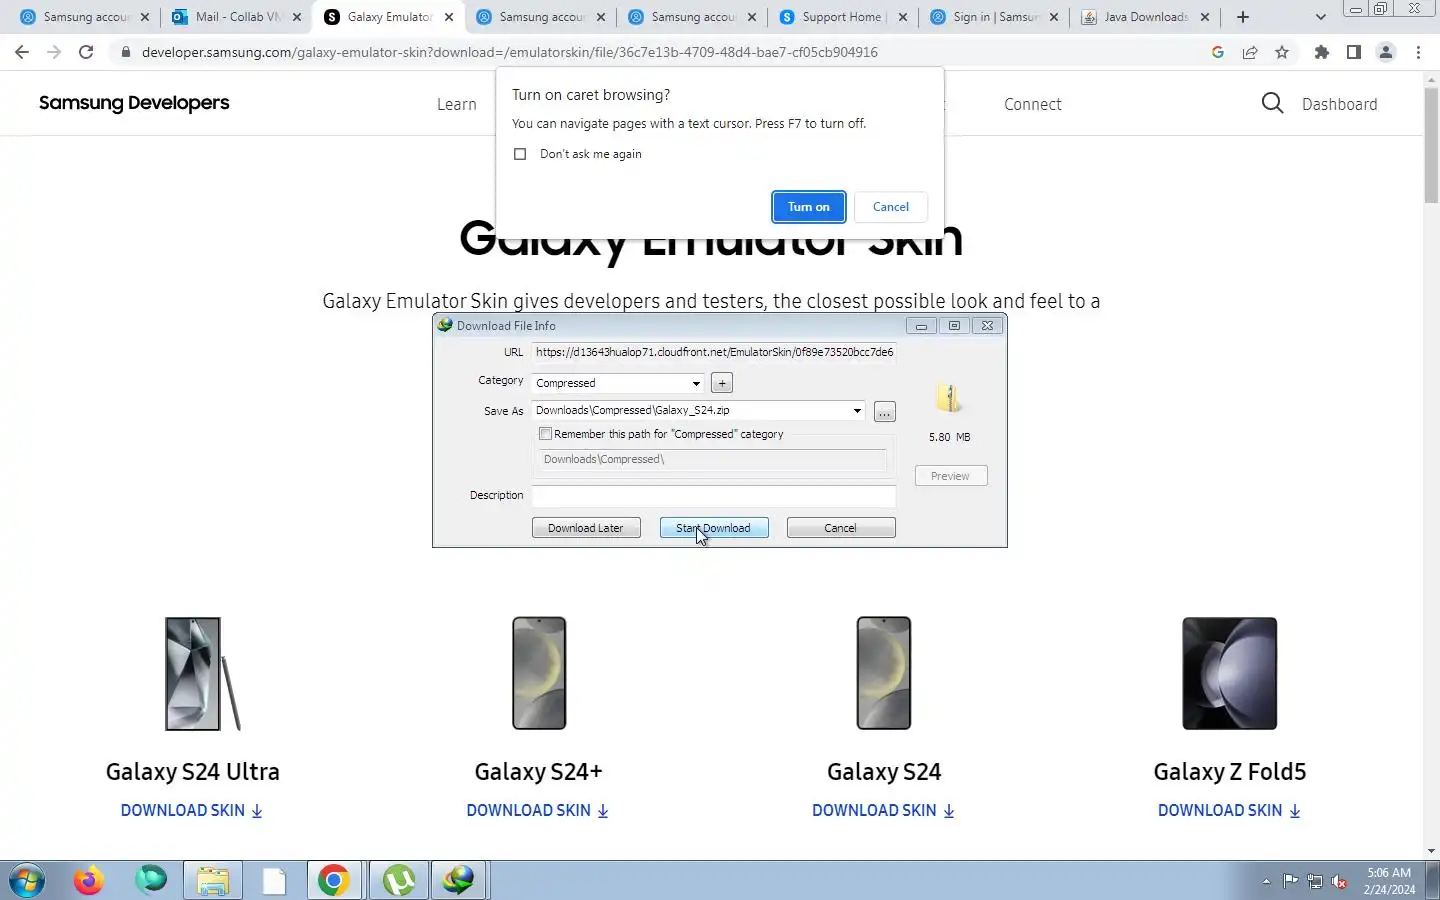Download Galaxy S24 Ultra skin

[192, 811]
